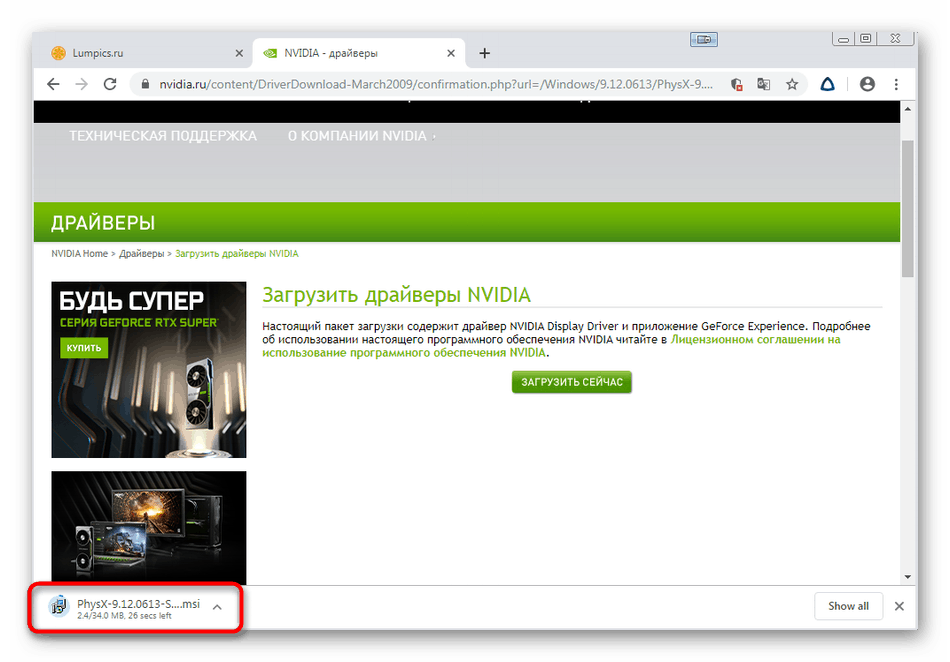Click the forward navigation arrow
The width and height of the screenshot is (950, 662).
click(x=81, y=84)
